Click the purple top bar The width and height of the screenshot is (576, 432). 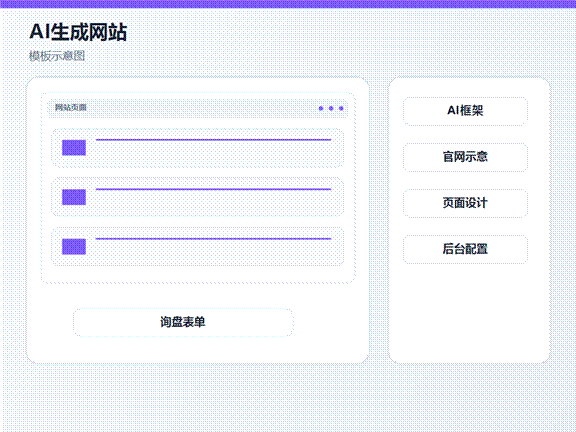(x=288, y=4)
